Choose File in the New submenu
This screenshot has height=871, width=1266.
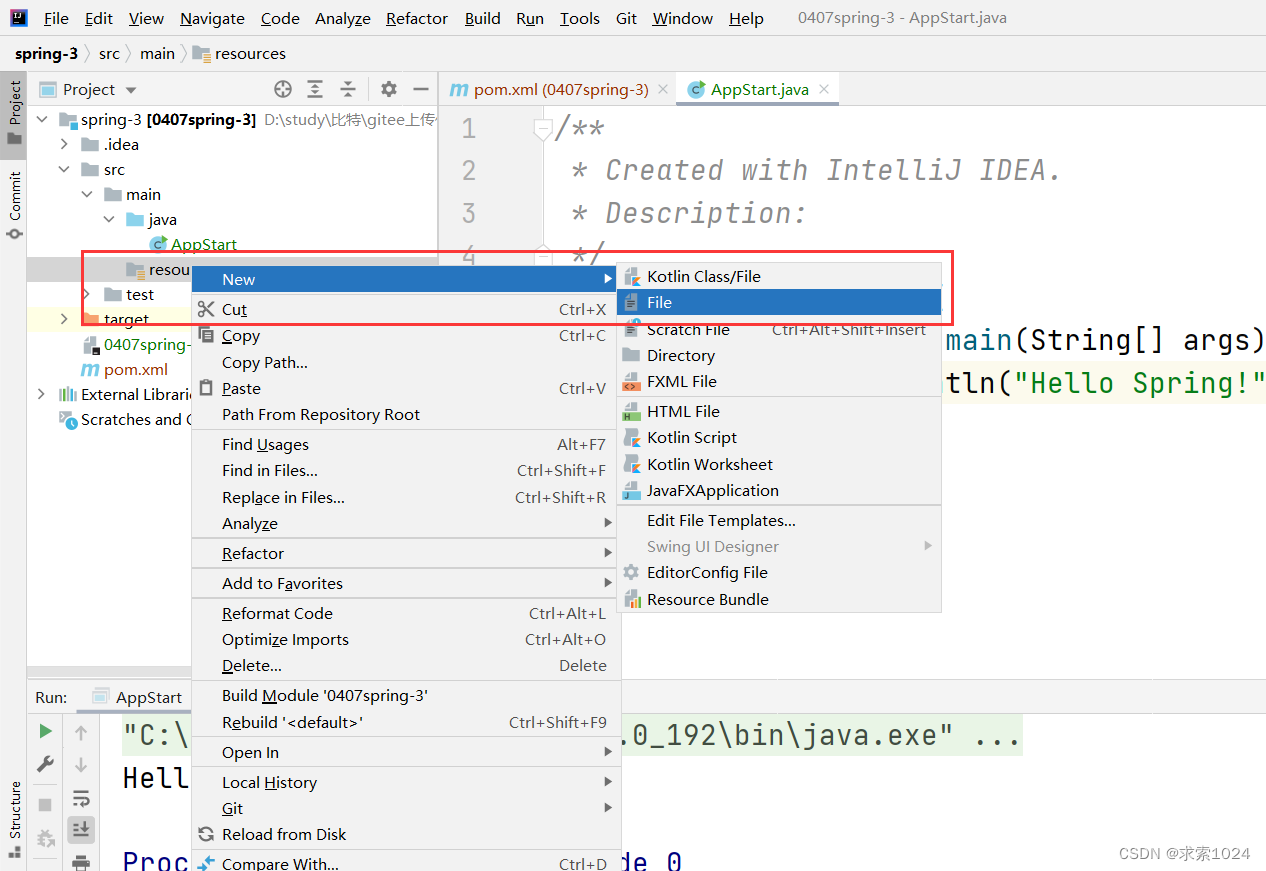point(779,302)
